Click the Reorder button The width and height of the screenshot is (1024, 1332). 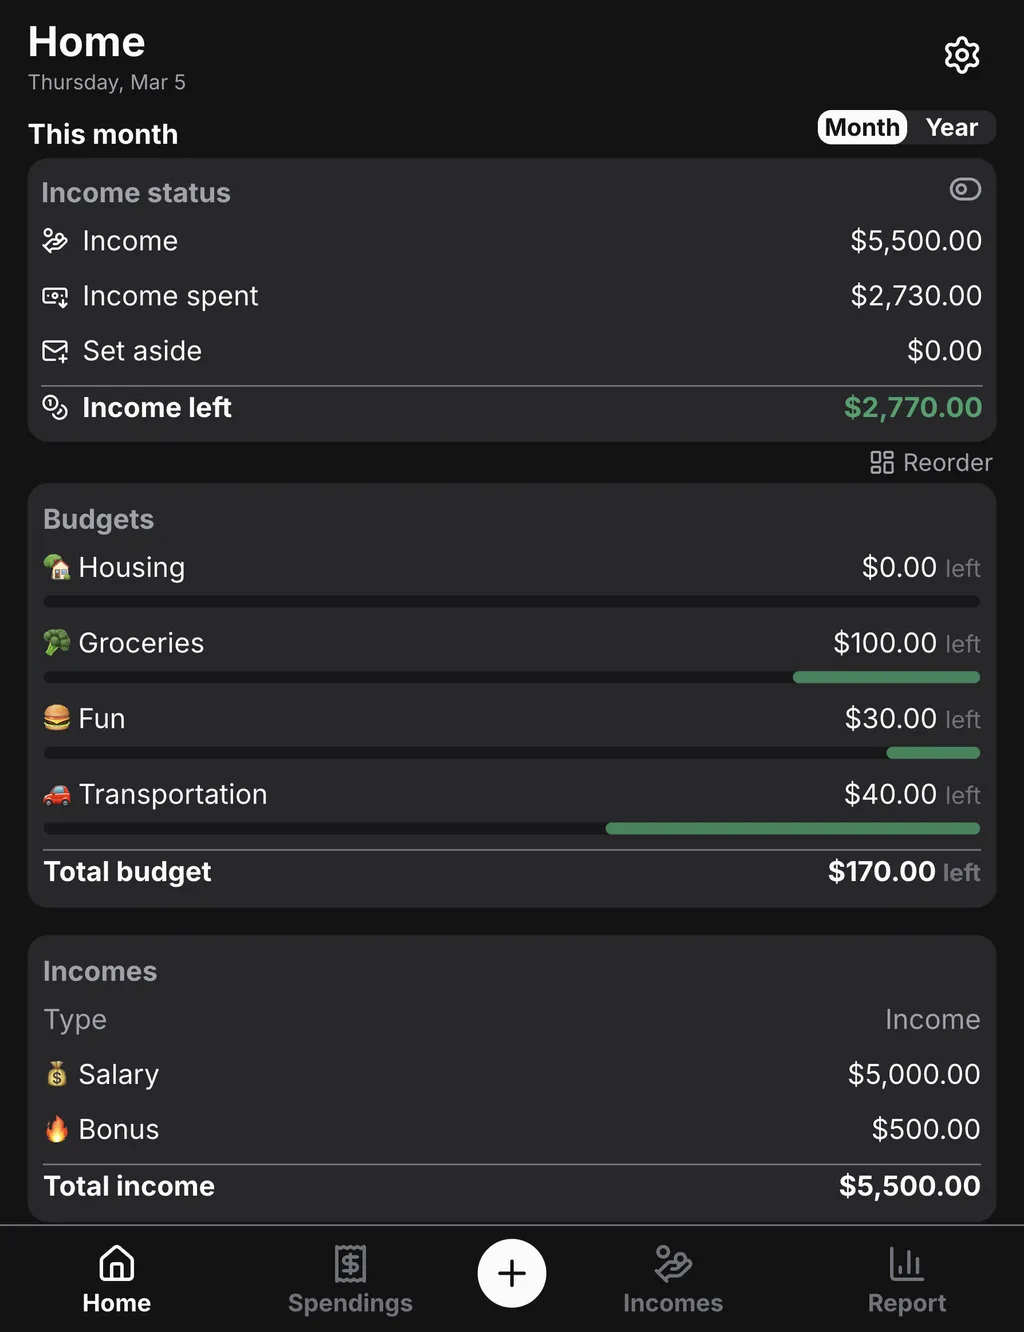pos(931,463)
